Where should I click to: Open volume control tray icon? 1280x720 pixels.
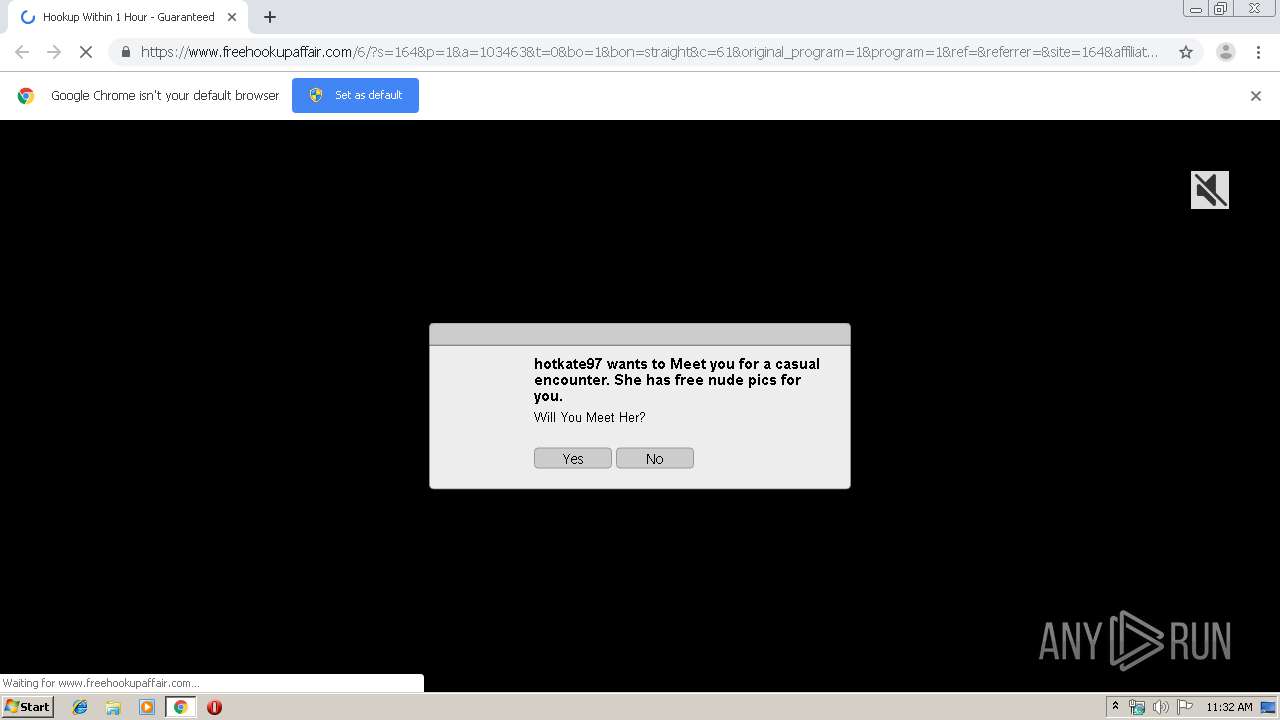click(x=1160, y=707)
